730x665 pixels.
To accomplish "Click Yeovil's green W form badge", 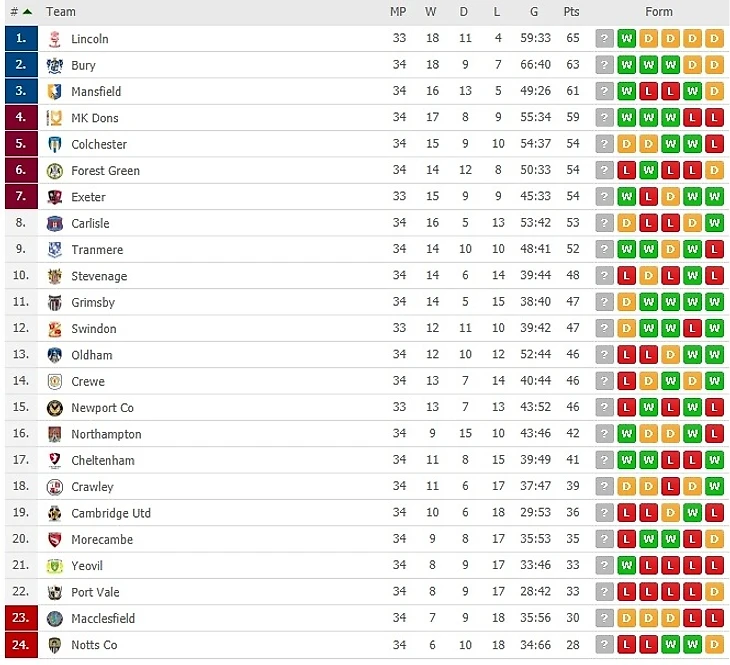I will tap(627, 566).
